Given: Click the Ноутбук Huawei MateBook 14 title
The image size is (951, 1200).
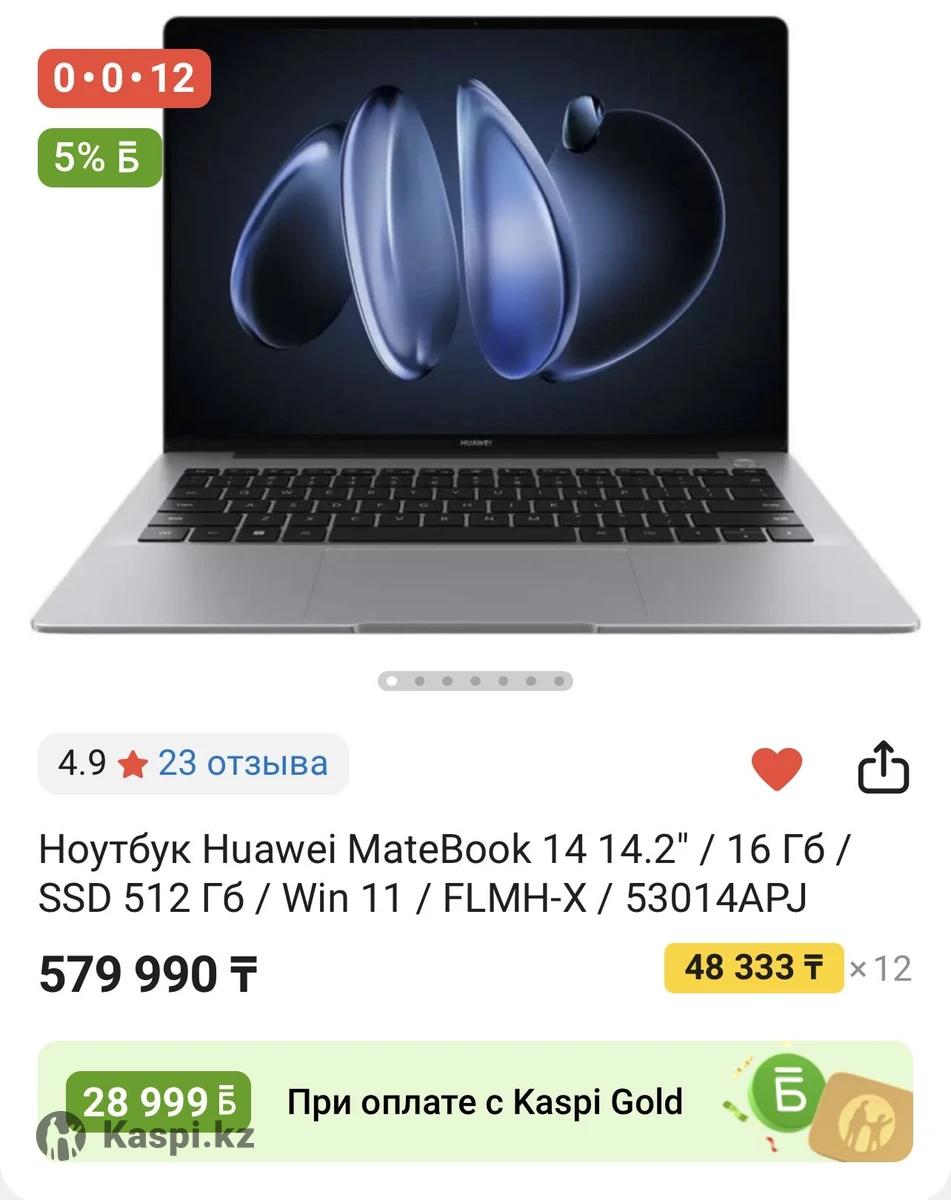Looking at the screenshot, I should pos(446,874).
